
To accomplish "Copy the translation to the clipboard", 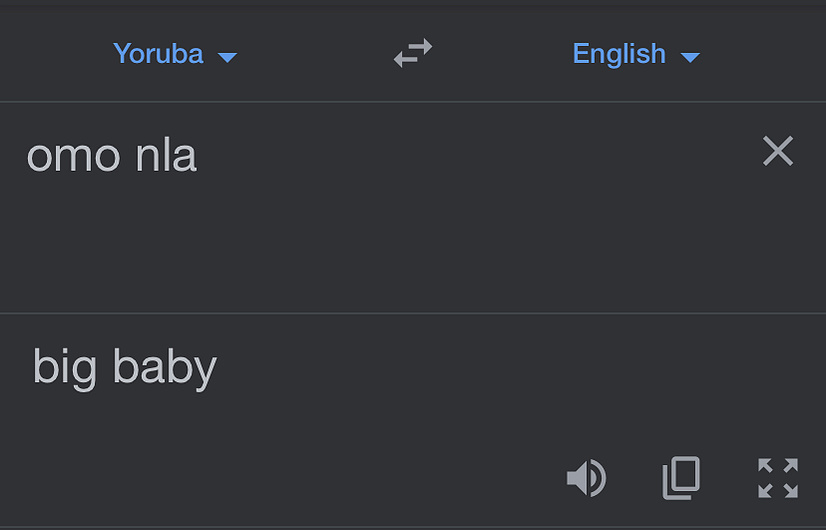I will pos(681,478).
